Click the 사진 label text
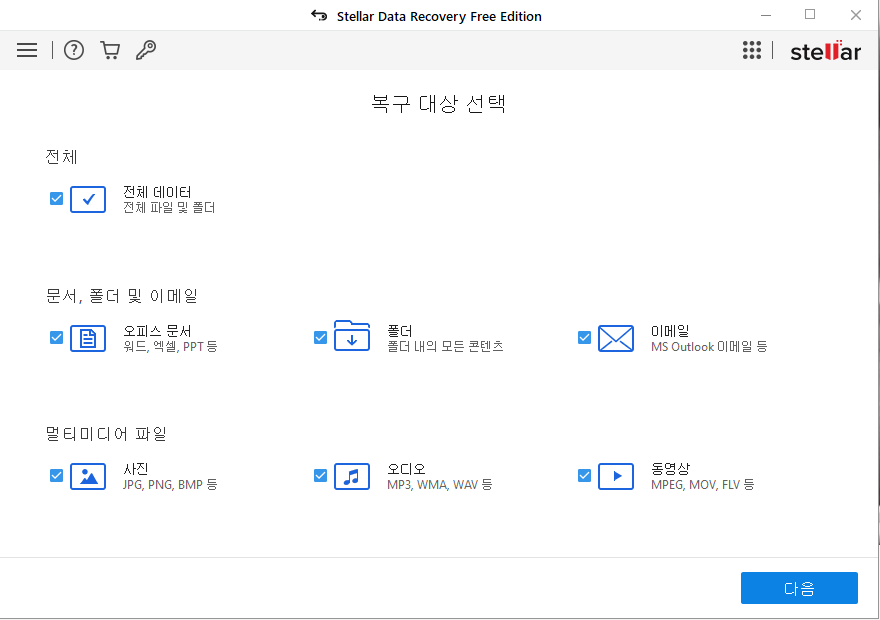 pyautogui.click(x=136, y=469)
